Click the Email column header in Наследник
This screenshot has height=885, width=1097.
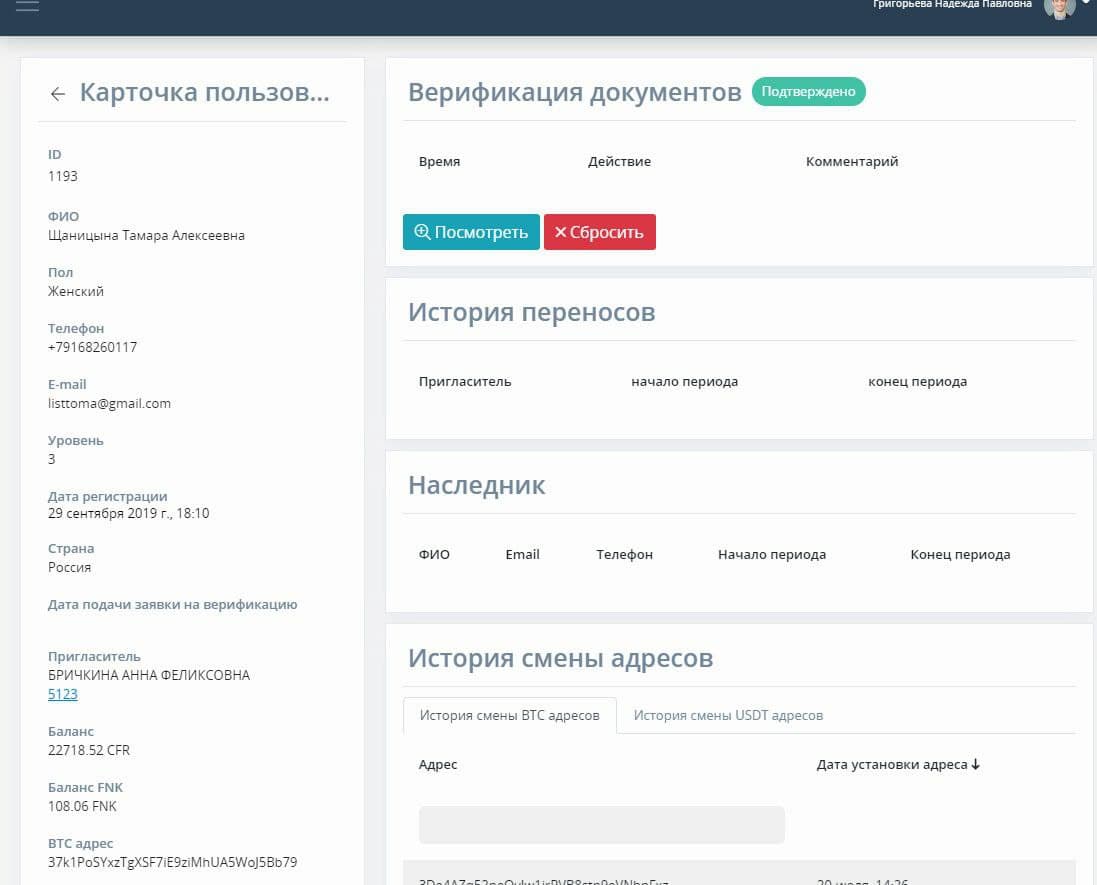point(522,555)
